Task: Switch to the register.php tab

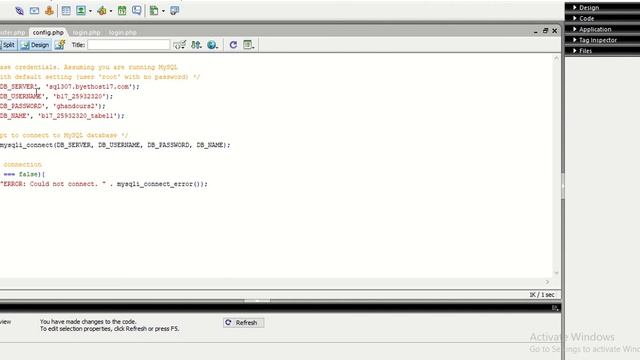Action: click(x=12, y=32)
